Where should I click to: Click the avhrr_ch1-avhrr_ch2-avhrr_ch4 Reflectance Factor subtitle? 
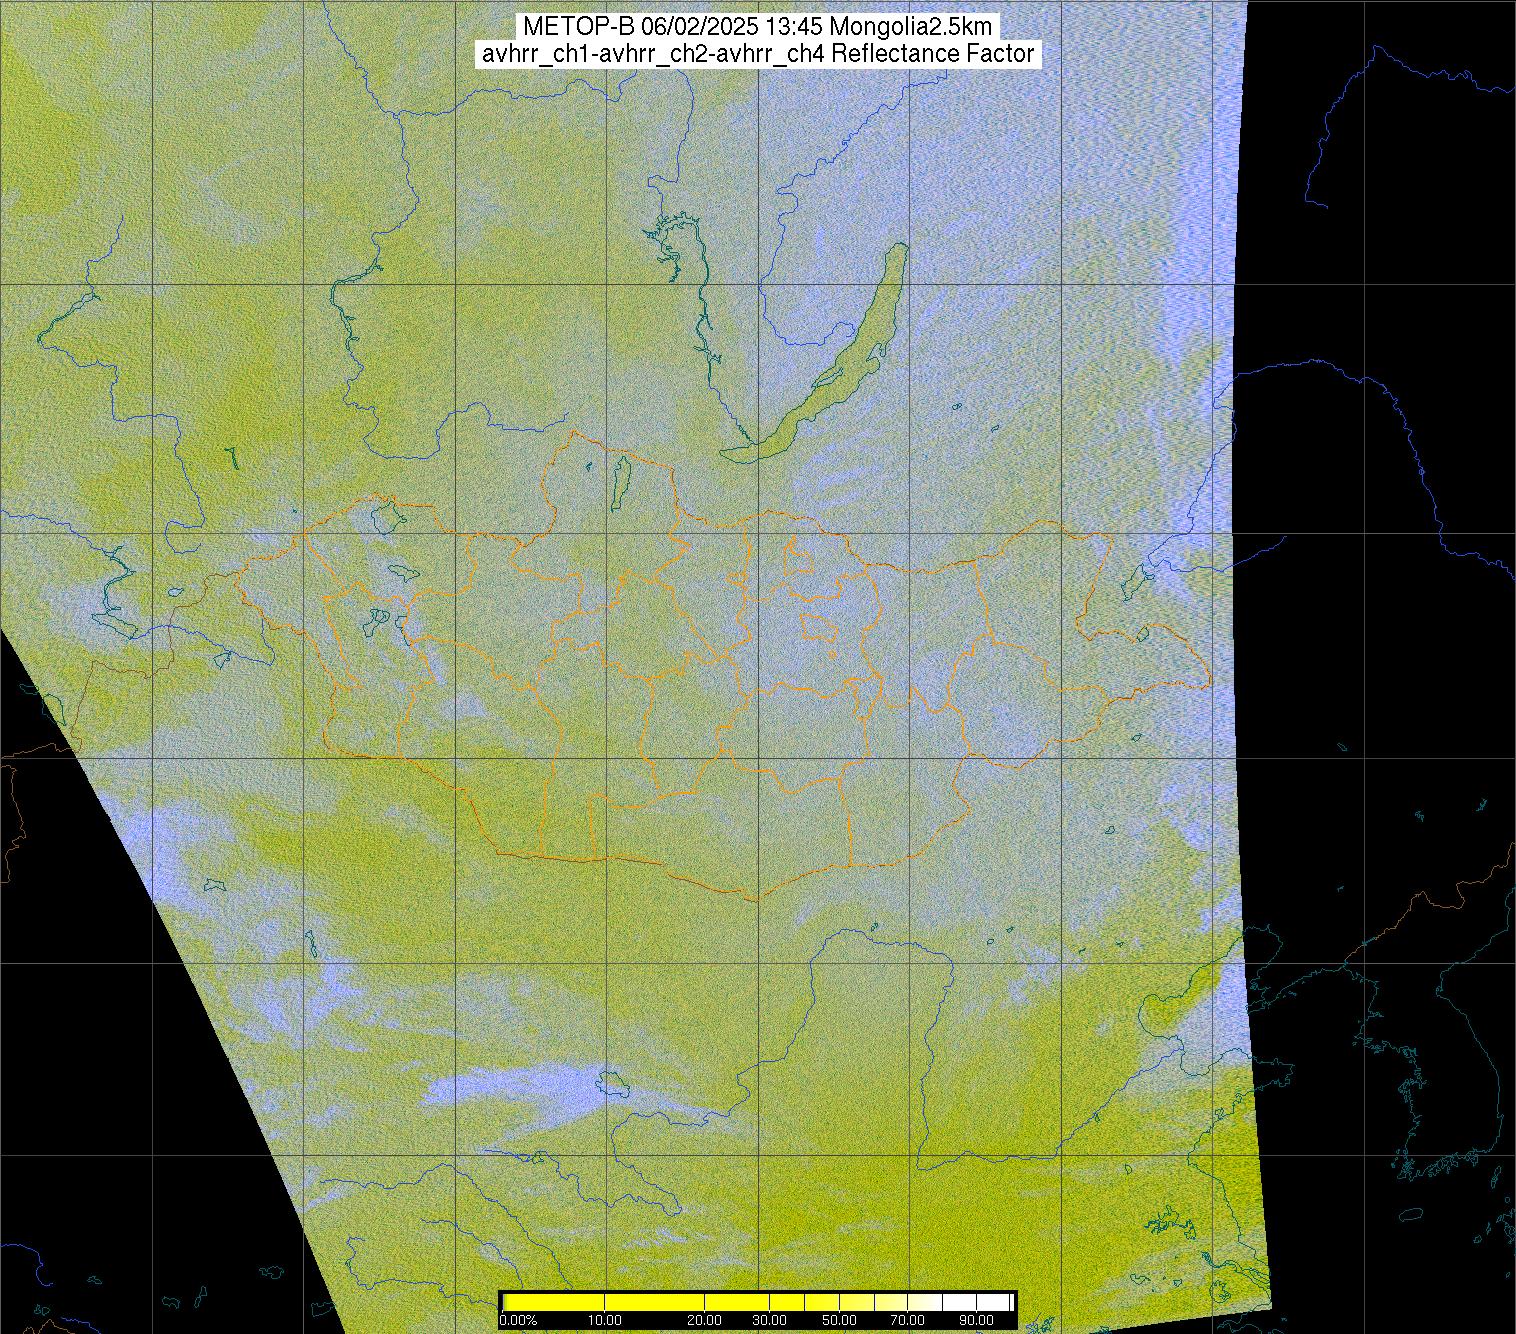(x=757, y=54)
